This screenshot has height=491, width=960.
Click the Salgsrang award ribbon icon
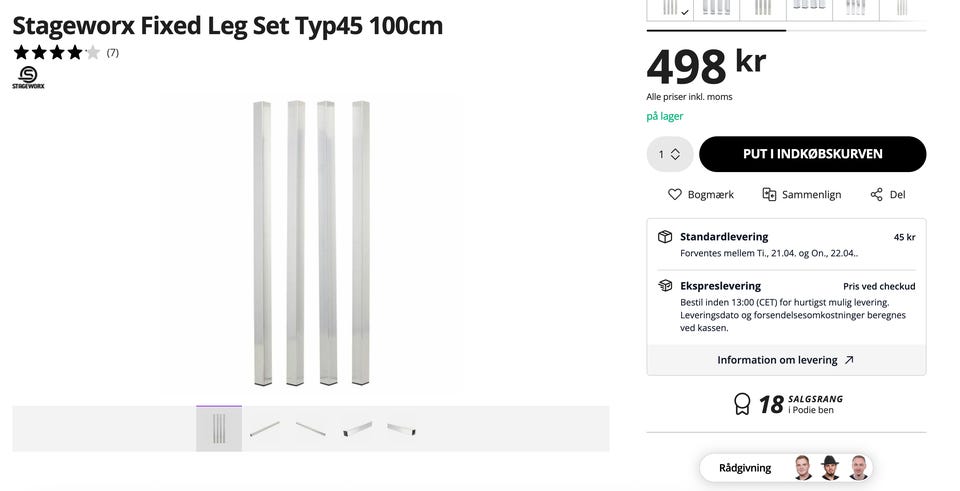click(x=742, y=404)
